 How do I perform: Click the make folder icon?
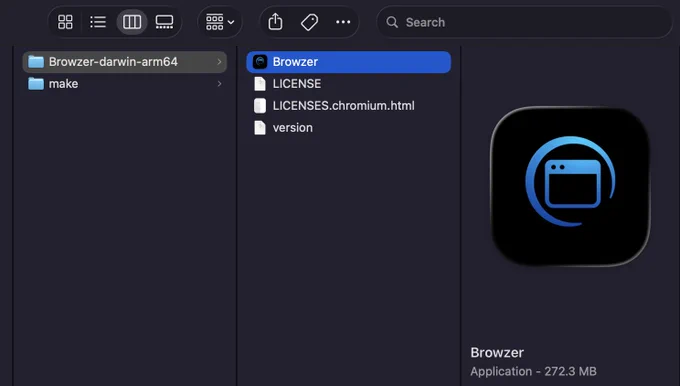(x=36, y=84)
